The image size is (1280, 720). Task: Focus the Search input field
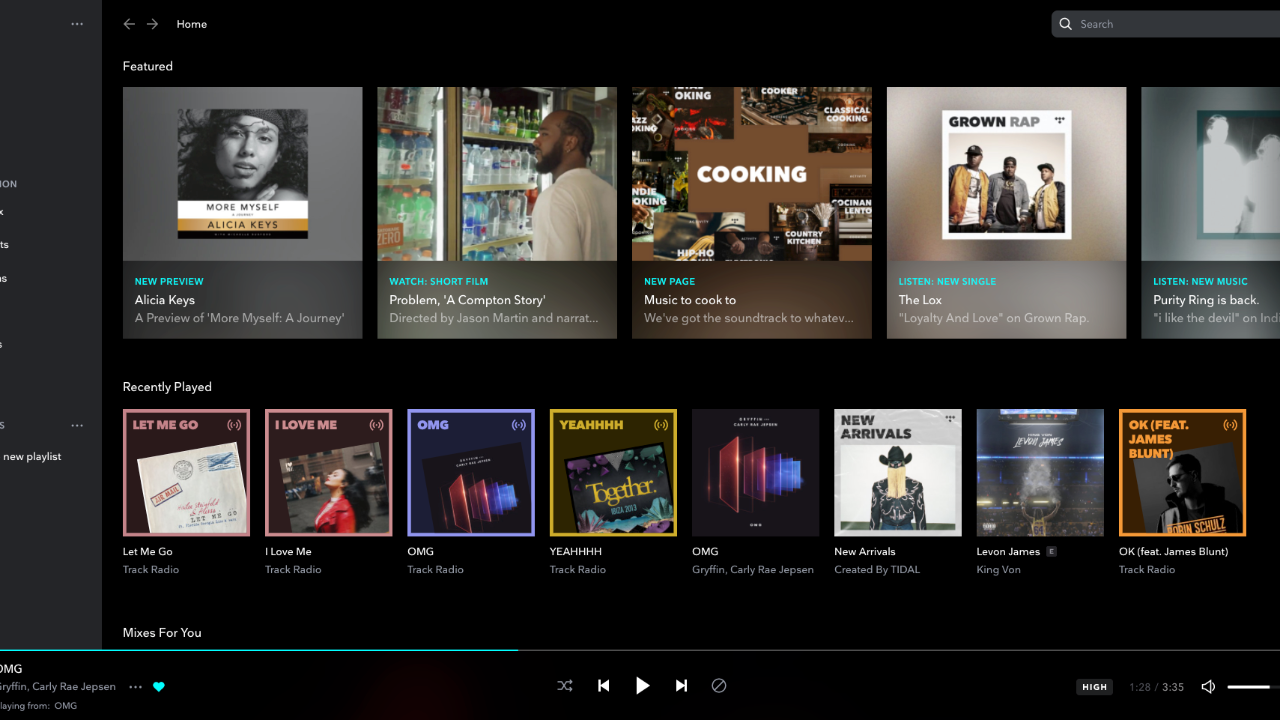[1166, 24]
